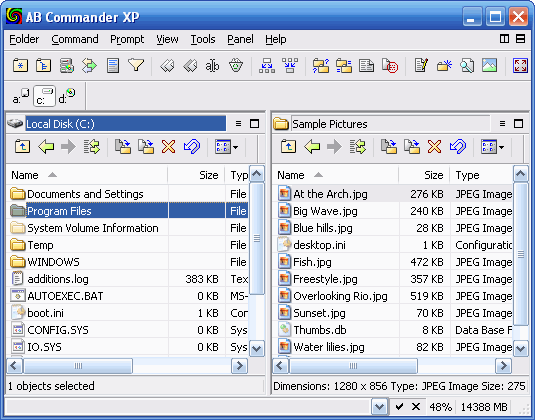
Task: Go back using left panel green arrow
Action: (x=46, y=147)
